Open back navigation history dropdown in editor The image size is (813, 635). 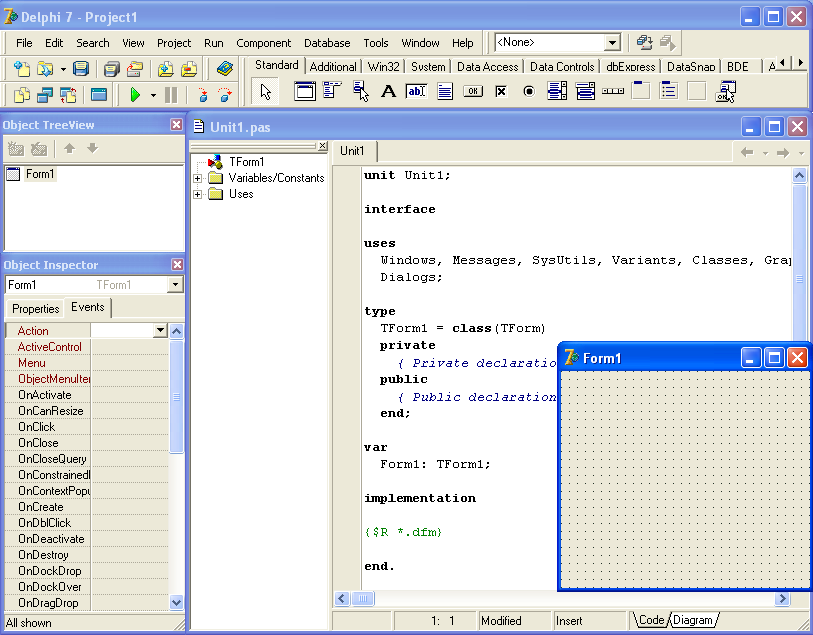pos(765,153)
